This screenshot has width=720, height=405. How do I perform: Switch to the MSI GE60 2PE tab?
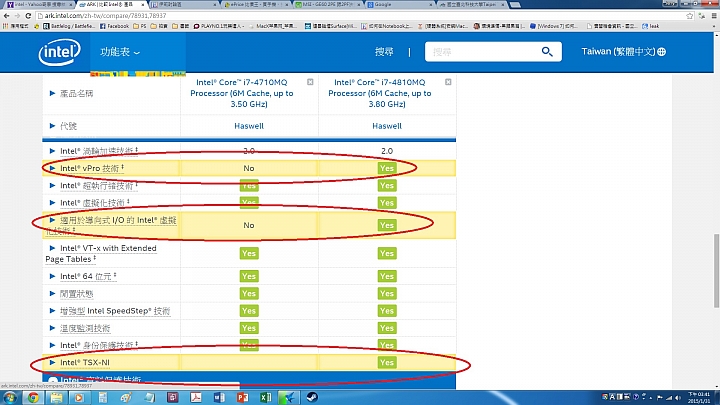tap(327, 5)
